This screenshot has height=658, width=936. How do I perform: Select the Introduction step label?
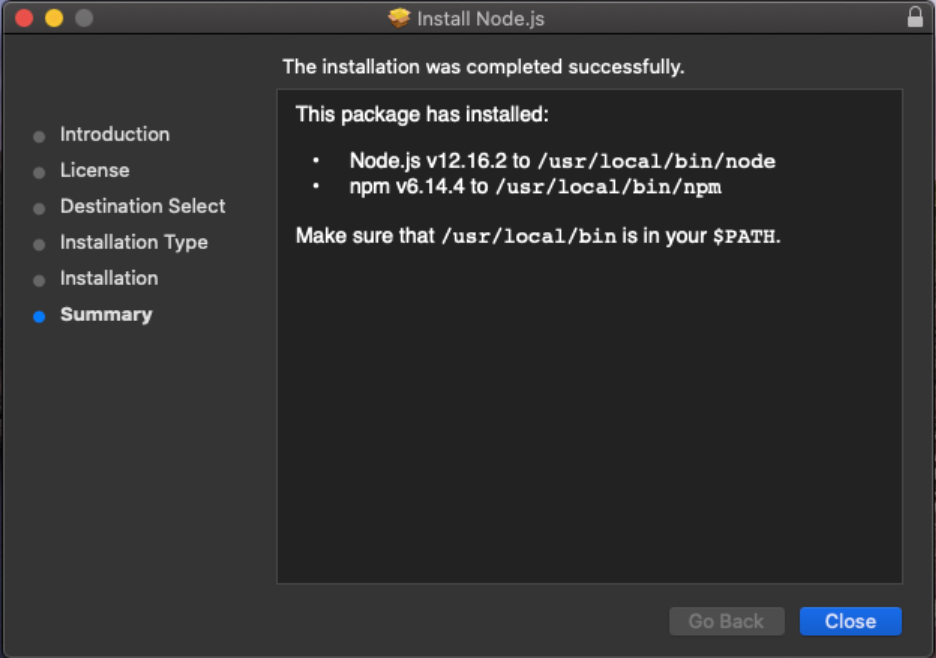[x=115, y=134]
